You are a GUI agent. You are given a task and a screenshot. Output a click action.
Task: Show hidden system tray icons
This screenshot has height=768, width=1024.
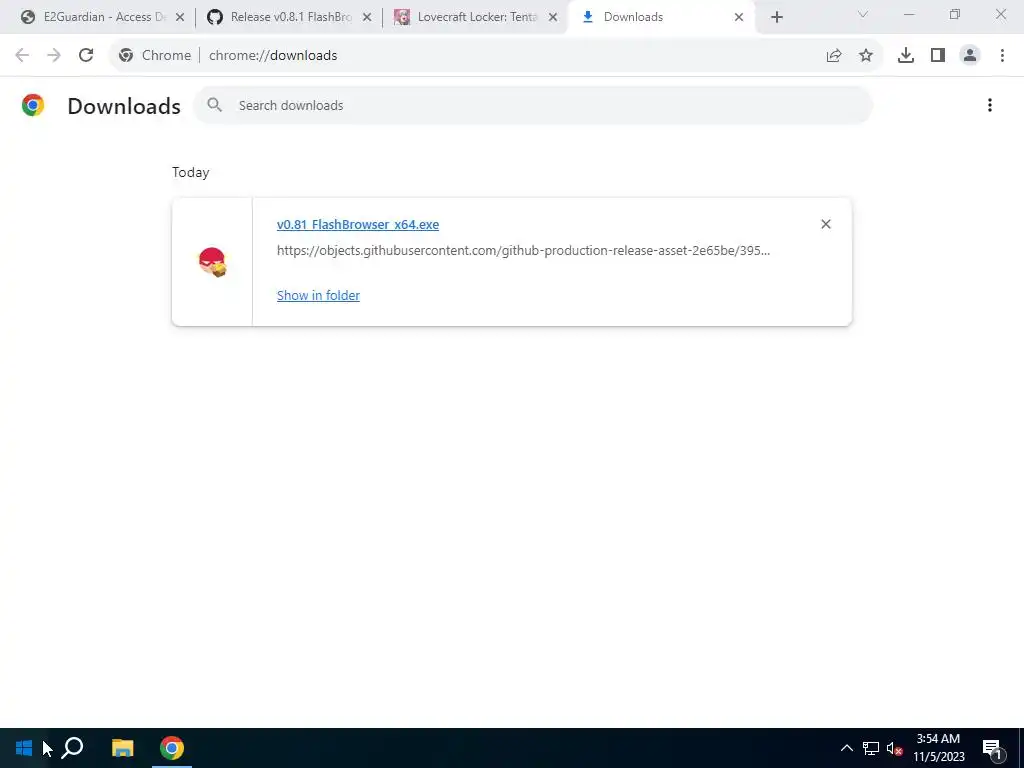pos(846,748)
